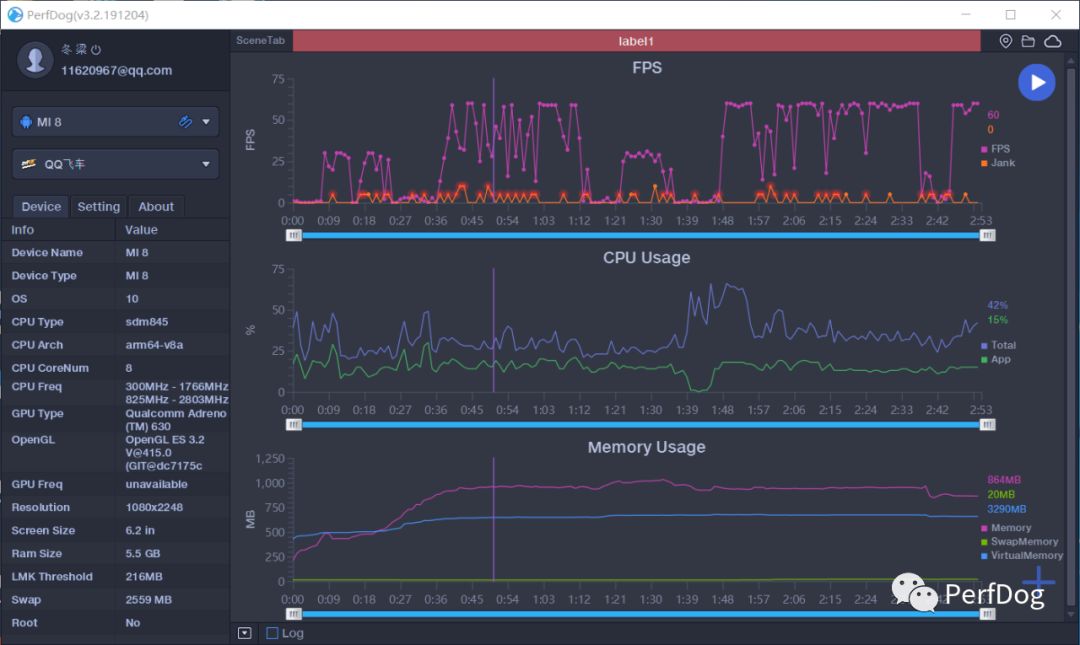Click FPS chart left range handle
The height and width of the screenshot is (645, 1080).
(293, 236)
